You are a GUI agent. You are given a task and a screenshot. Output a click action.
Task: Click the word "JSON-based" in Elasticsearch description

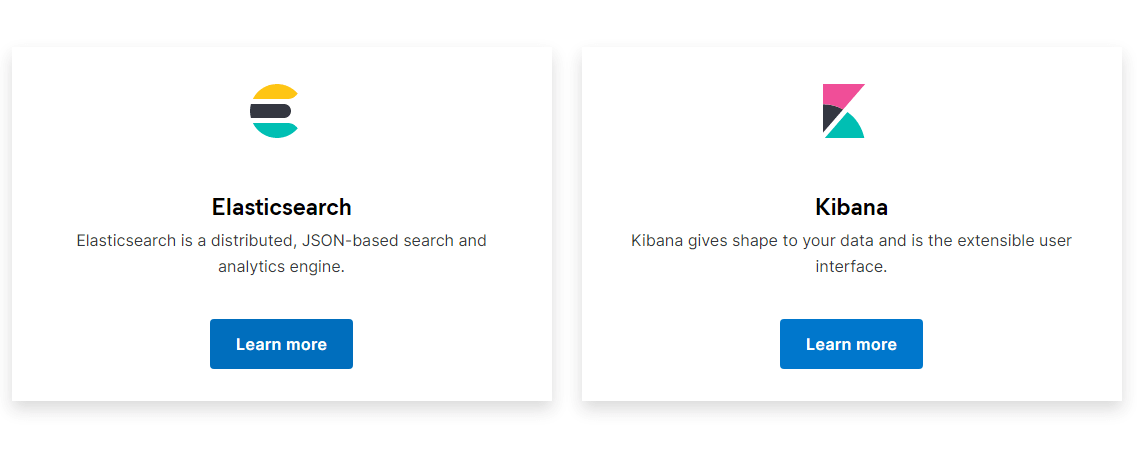point(343,240)
